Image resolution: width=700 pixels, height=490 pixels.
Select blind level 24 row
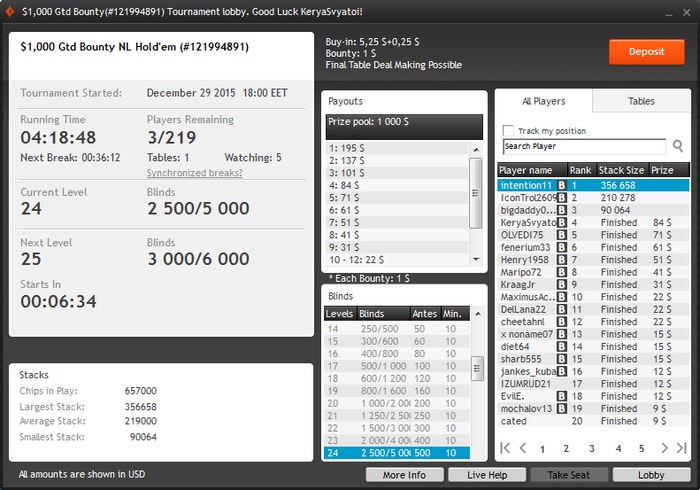(397, 453)
